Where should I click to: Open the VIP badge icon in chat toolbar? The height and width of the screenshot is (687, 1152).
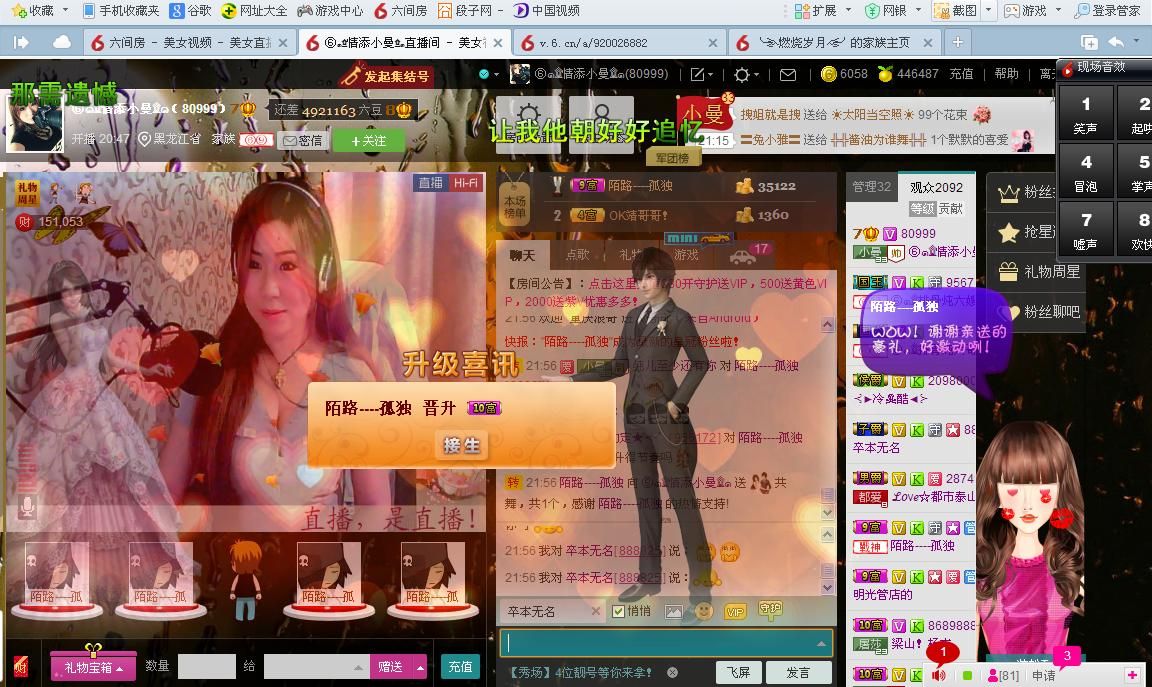(x=735, y=611)
